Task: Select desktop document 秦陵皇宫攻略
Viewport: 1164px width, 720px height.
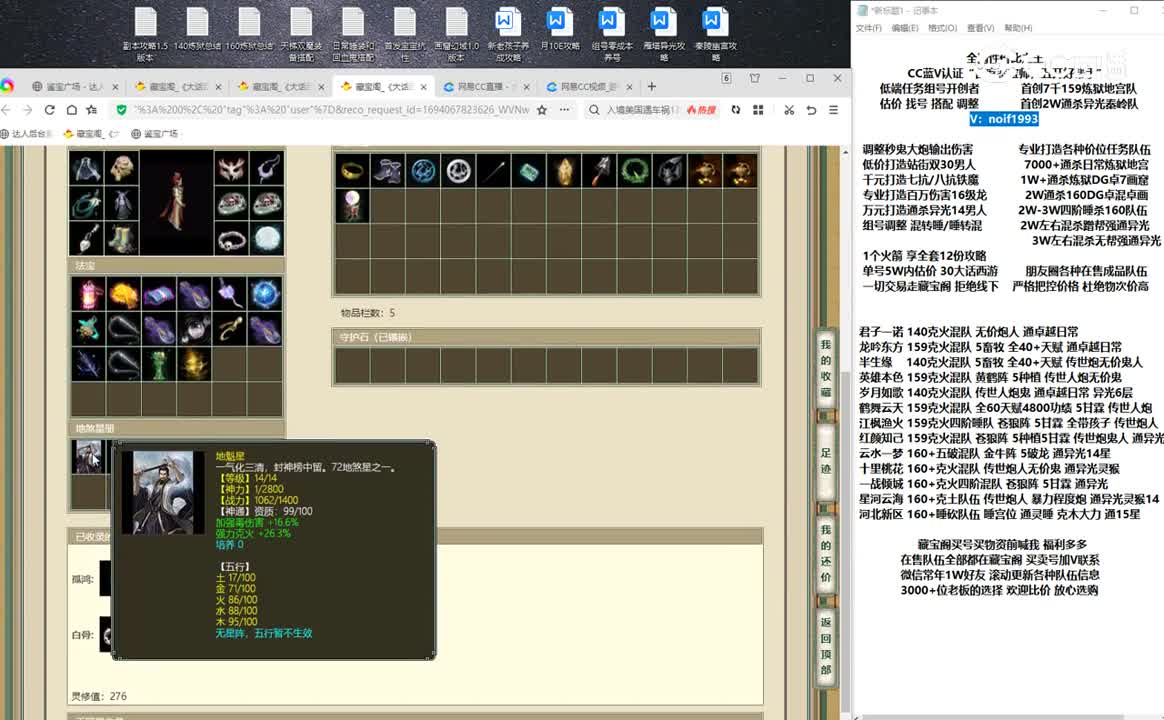Action: (x=715, y=34)
